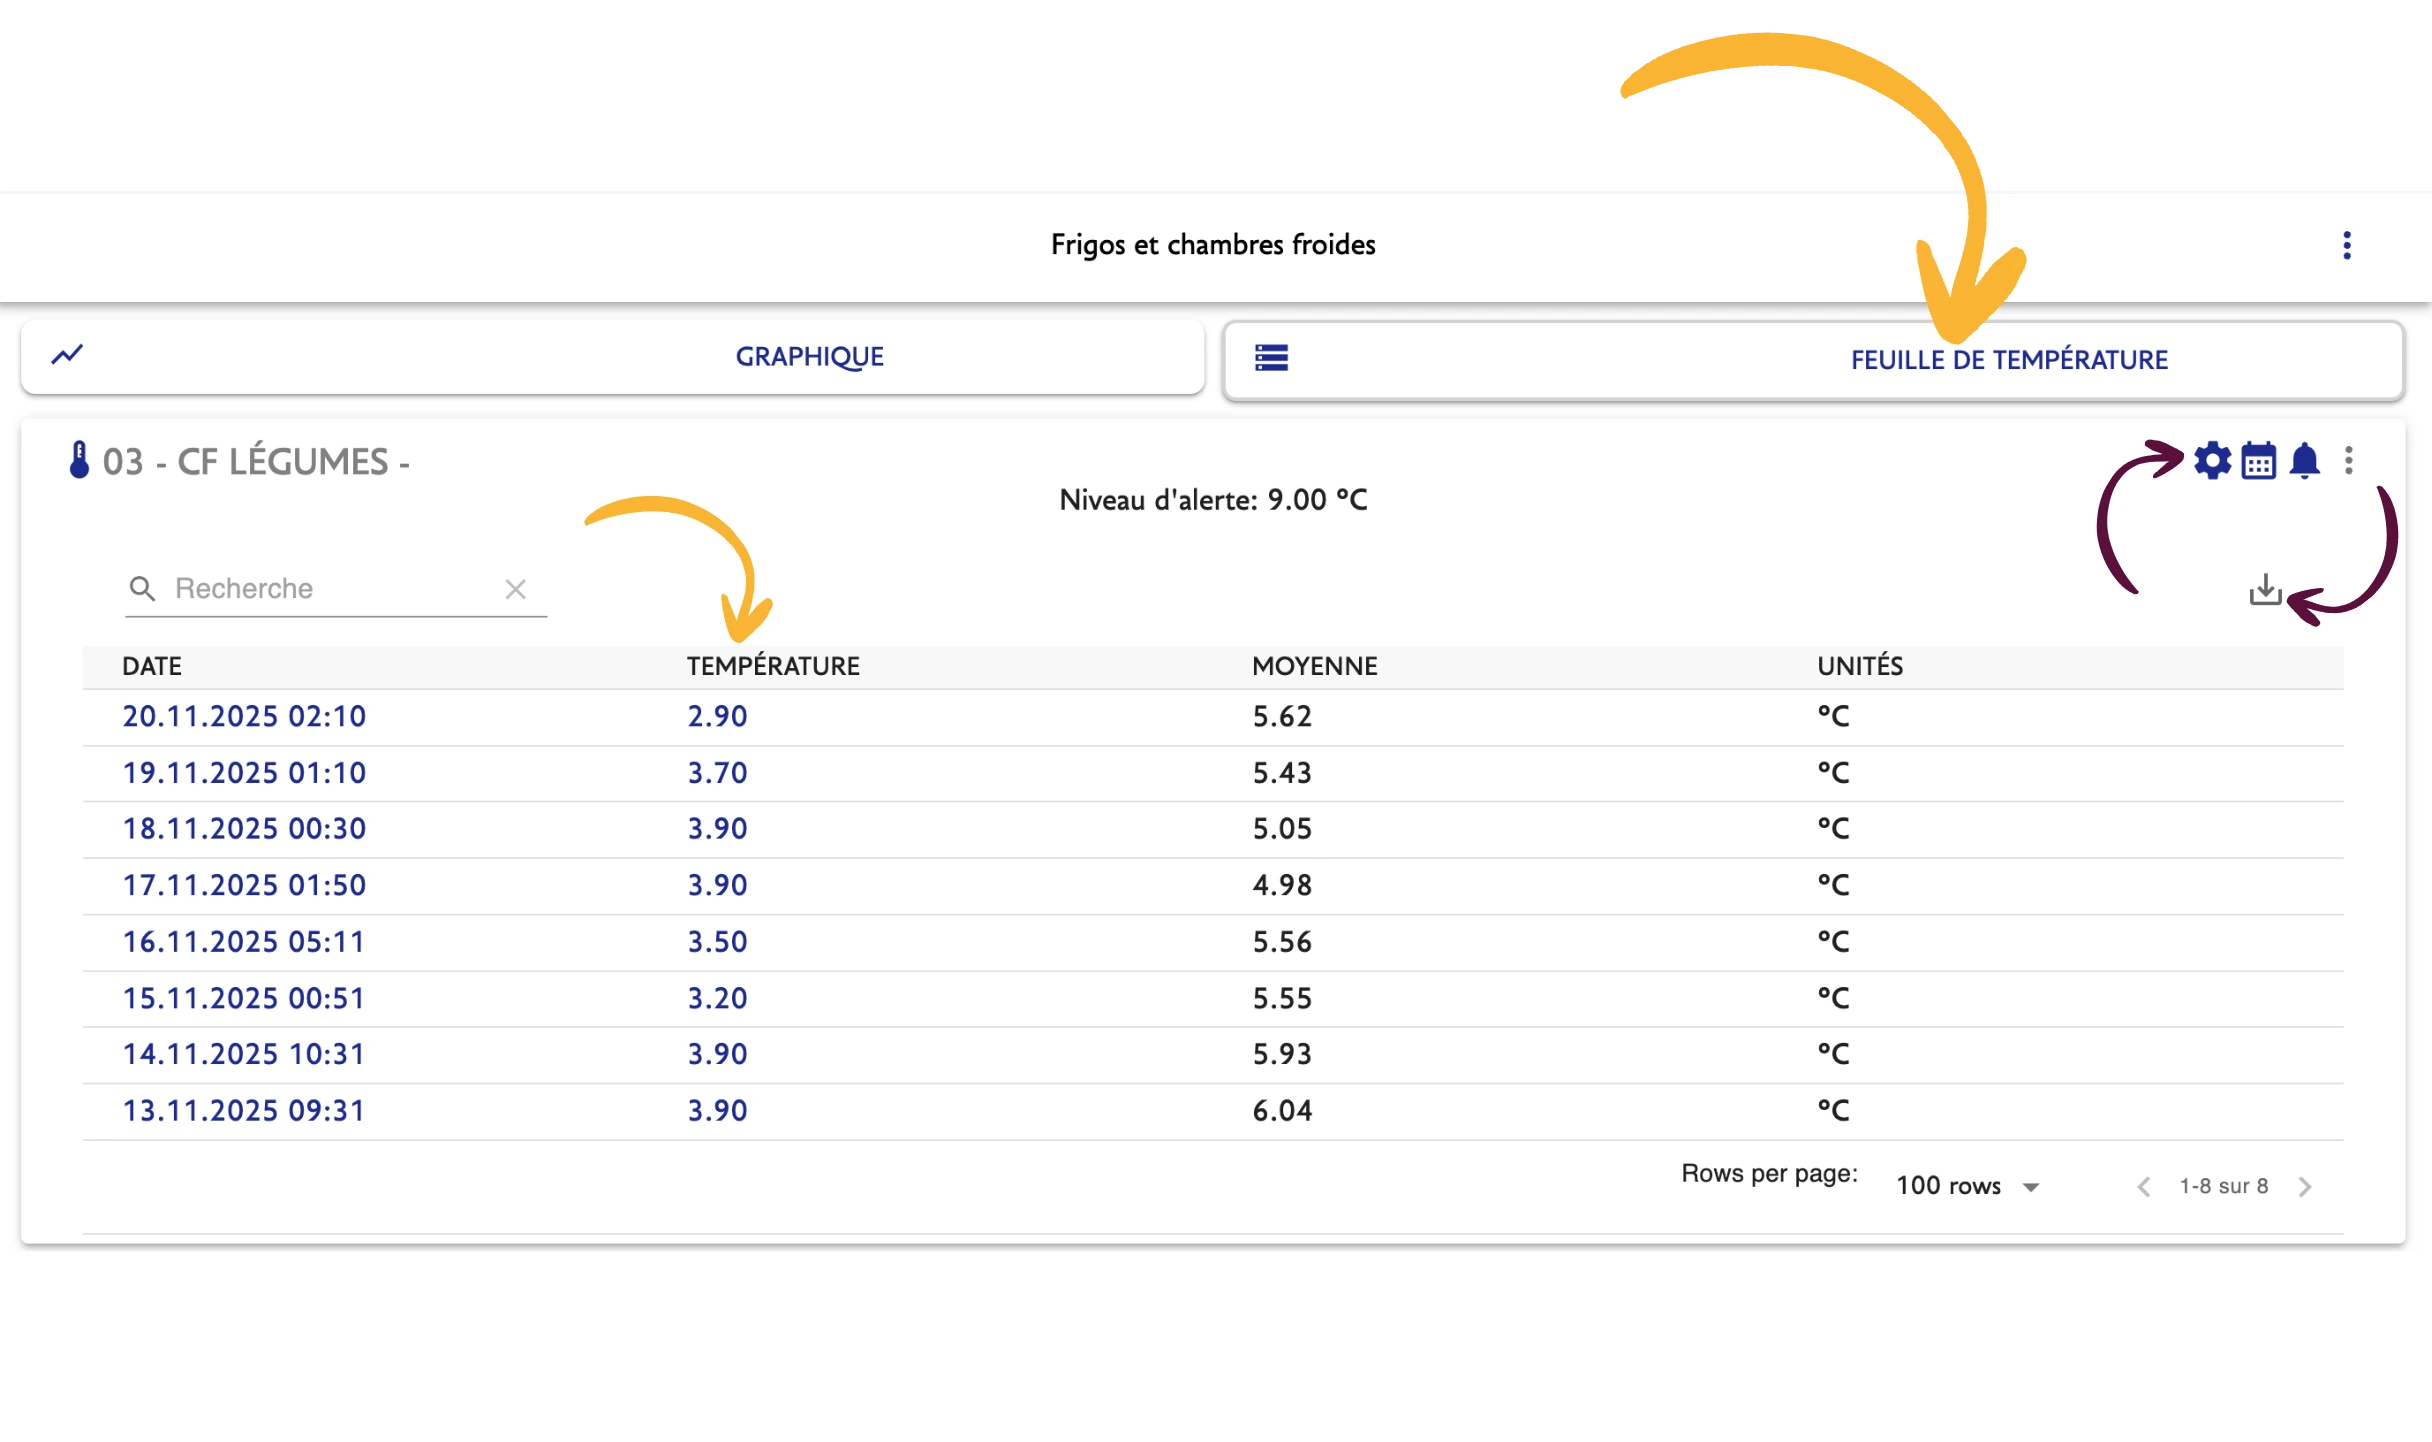
Task: Sort by the MOYENNE column header
Action: click(x=1314, y=667)
